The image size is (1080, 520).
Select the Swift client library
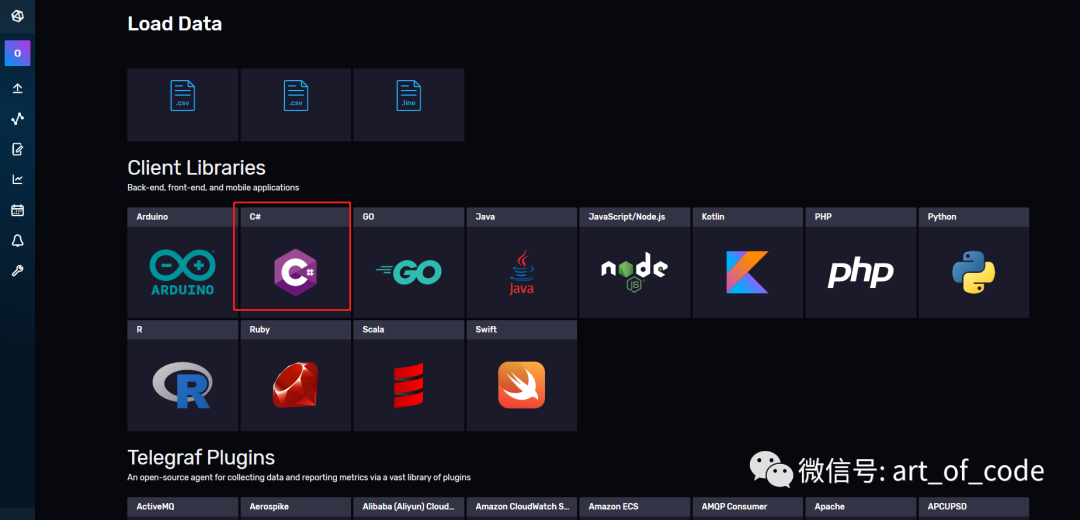click(x=521, y=382)
